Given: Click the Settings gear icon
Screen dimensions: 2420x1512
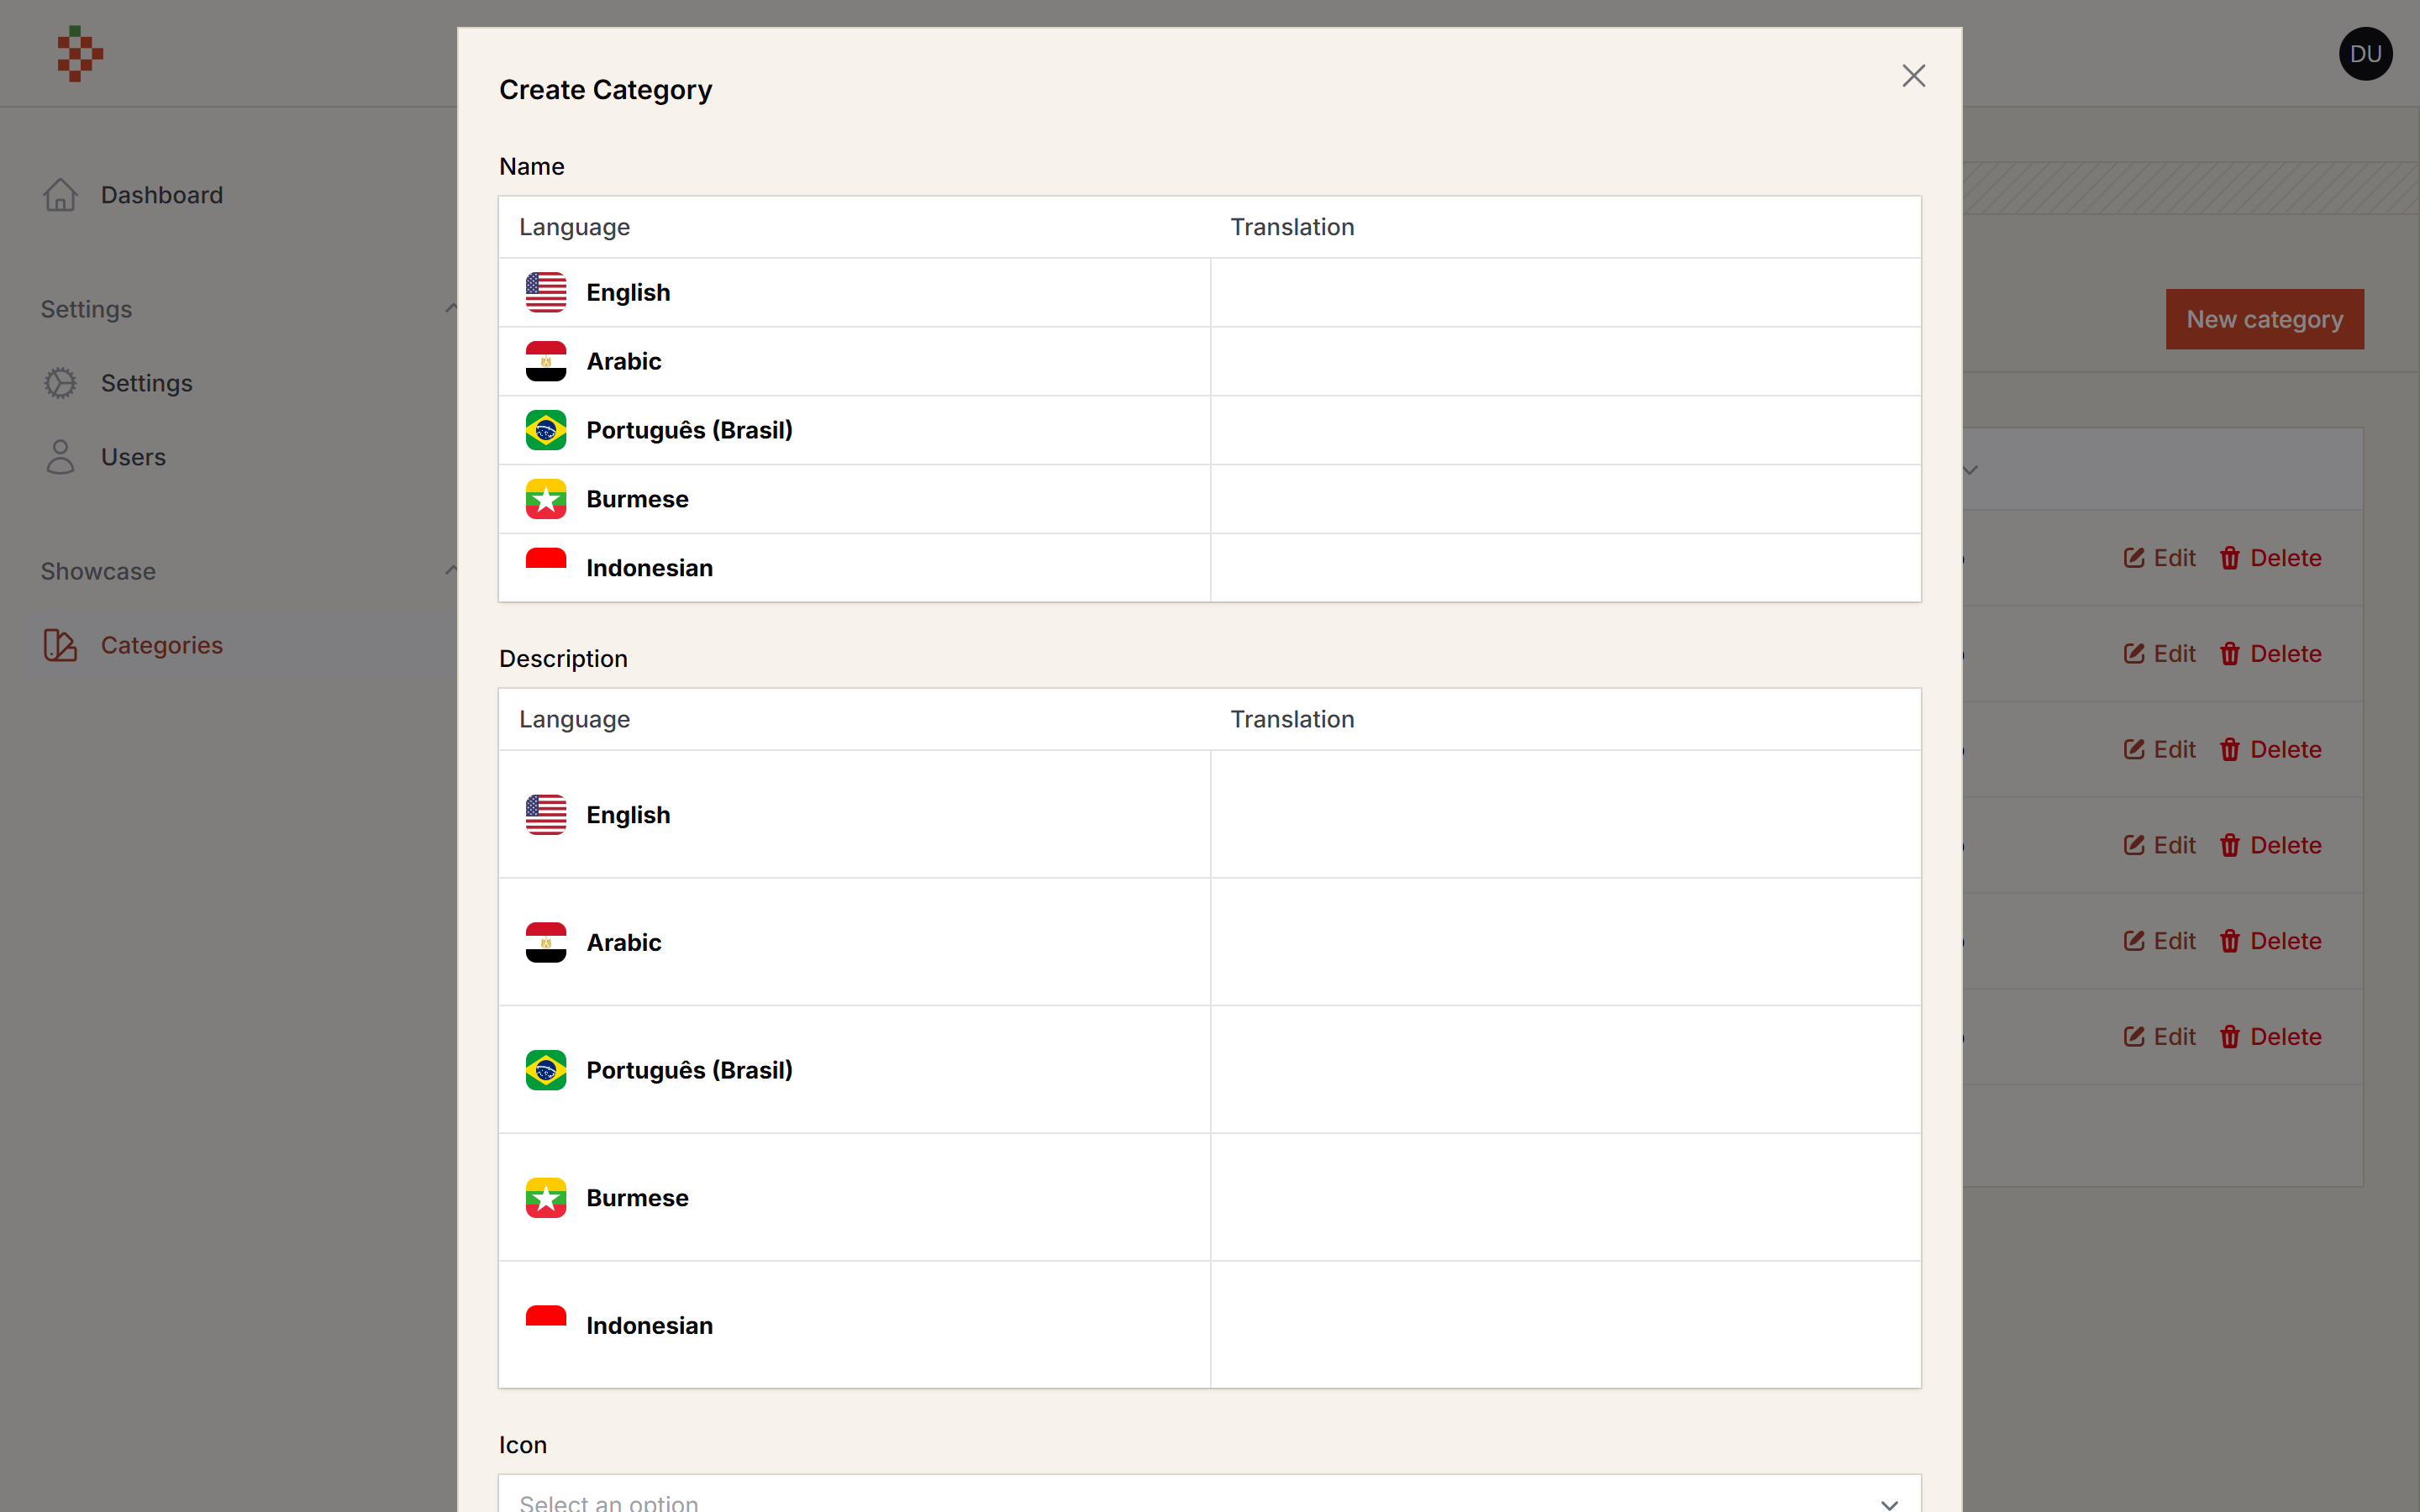Looking at the screenshot, I should coord(60,383).
